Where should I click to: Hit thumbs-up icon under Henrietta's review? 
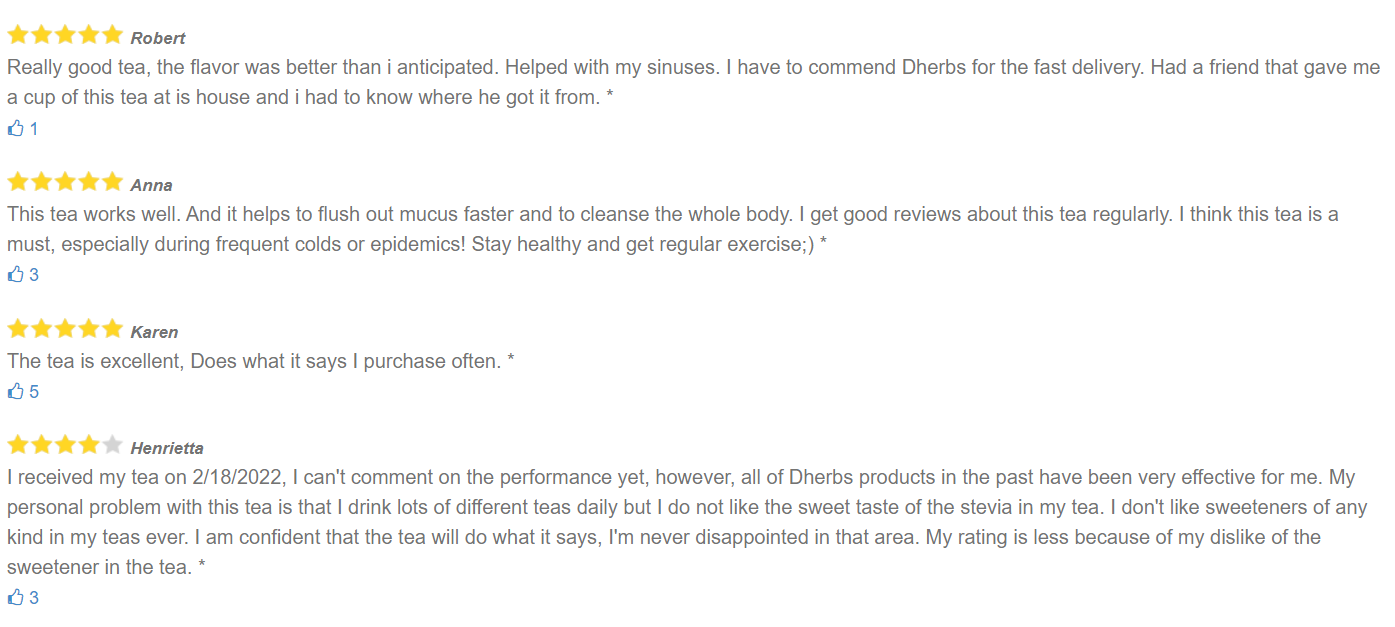15,597
